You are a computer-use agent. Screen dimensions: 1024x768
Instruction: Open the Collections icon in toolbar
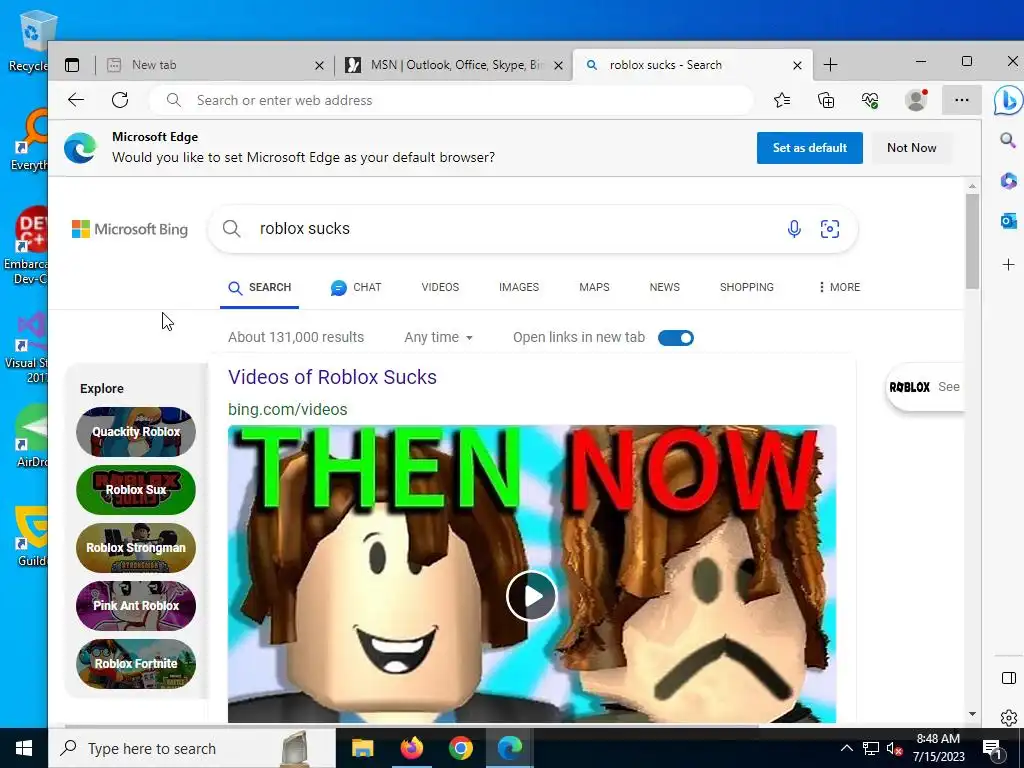[826, 100]
